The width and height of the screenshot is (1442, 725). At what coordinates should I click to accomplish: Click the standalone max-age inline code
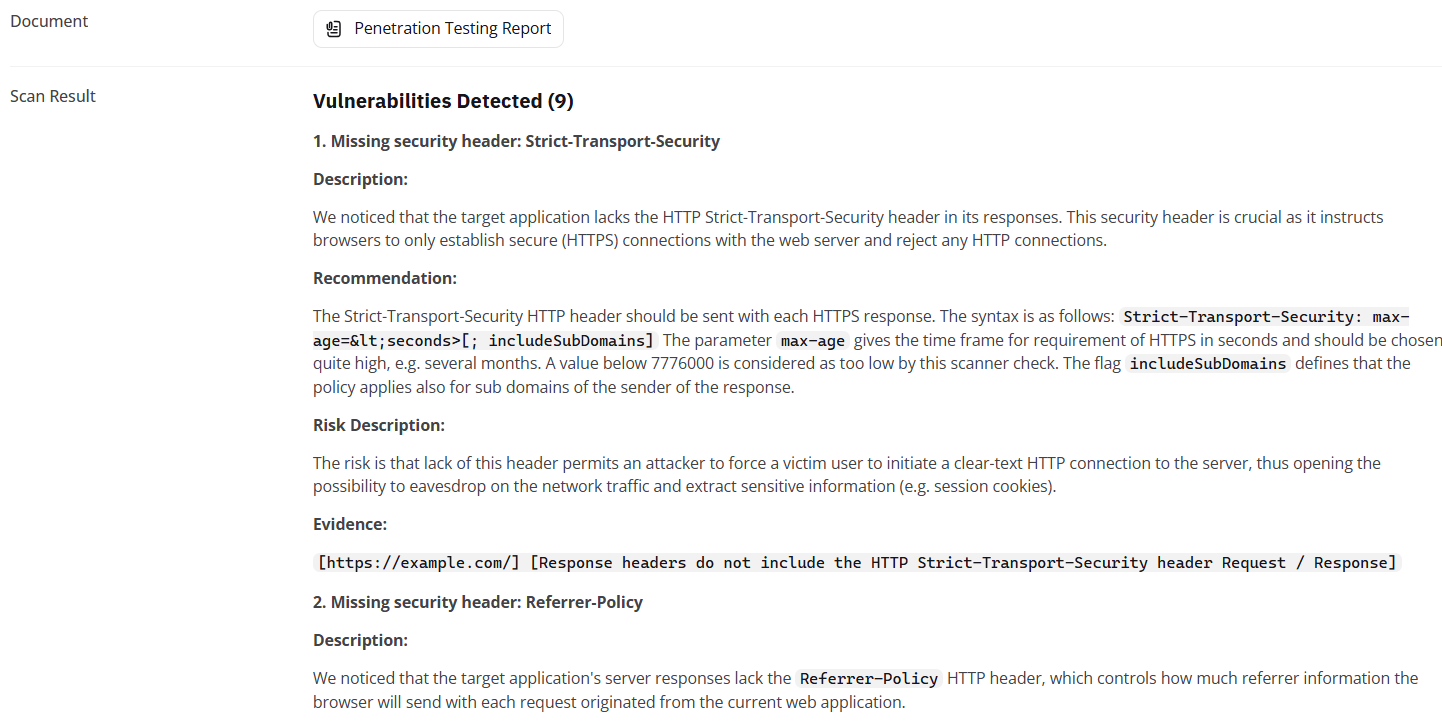click(x=812, y=341)
